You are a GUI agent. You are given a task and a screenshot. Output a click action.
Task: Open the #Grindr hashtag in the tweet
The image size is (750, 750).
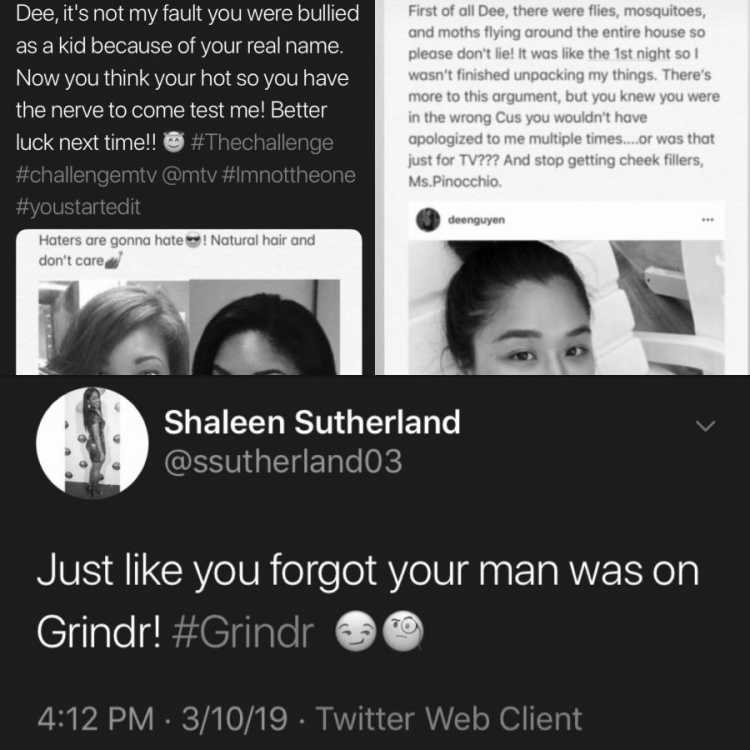(243, 633)
